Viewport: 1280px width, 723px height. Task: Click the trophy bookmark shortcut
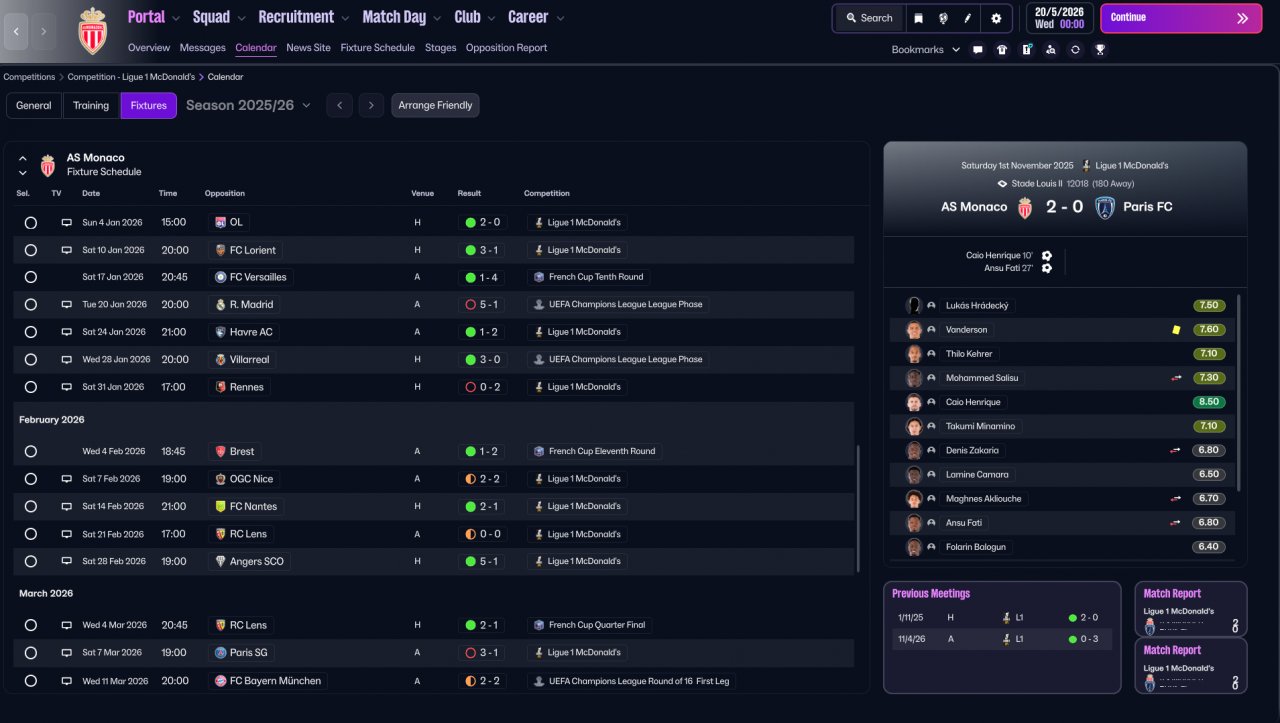click(x=1100, y=49)
